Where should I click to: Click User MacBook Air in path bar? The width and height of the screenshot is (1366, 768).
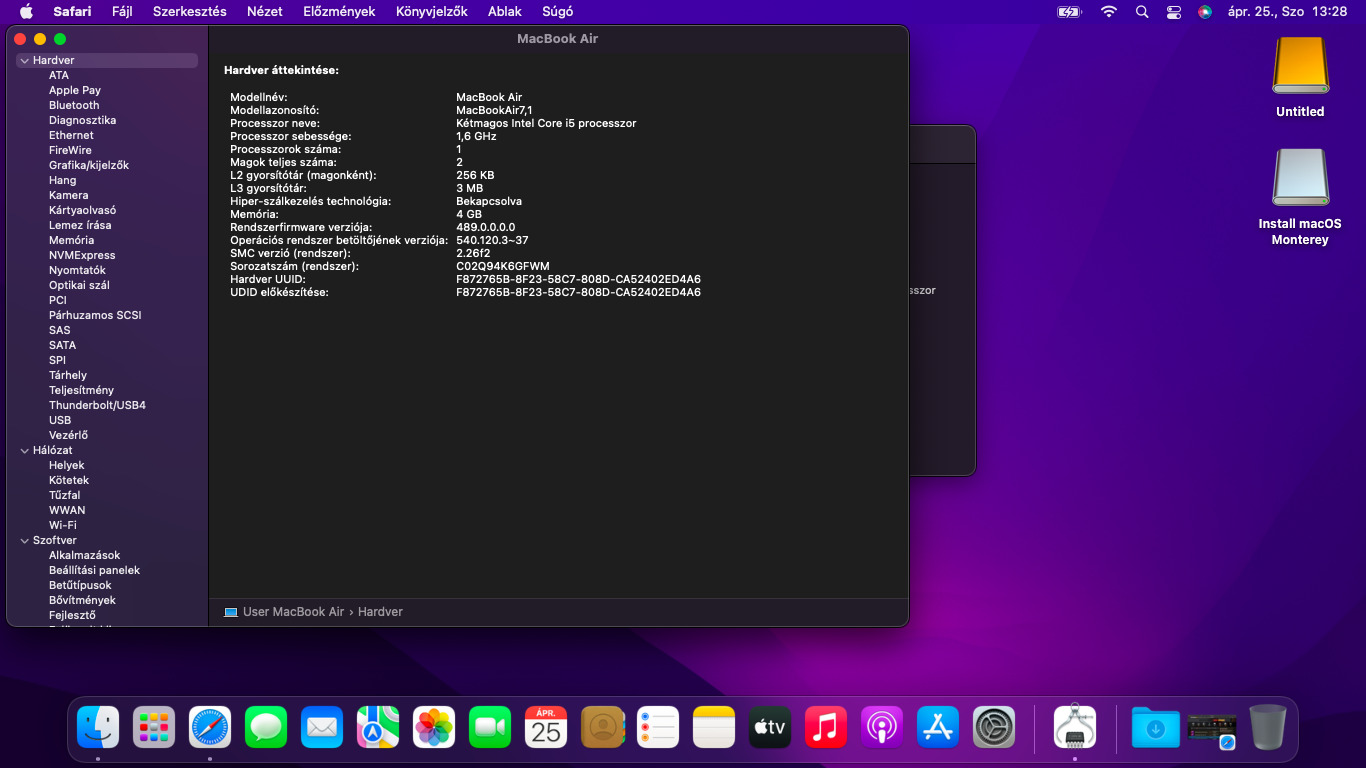click(x=292, y=612)
